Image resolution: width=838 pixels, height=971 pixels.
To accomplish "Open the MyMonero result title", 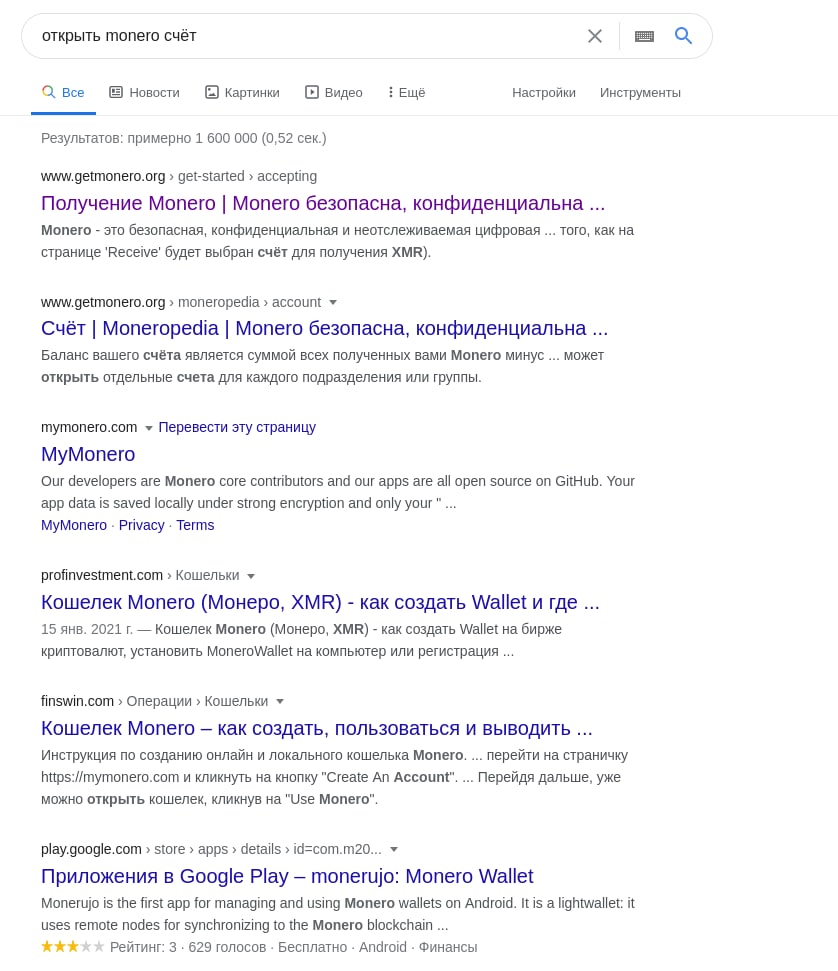I will click(x=88, y=454).
